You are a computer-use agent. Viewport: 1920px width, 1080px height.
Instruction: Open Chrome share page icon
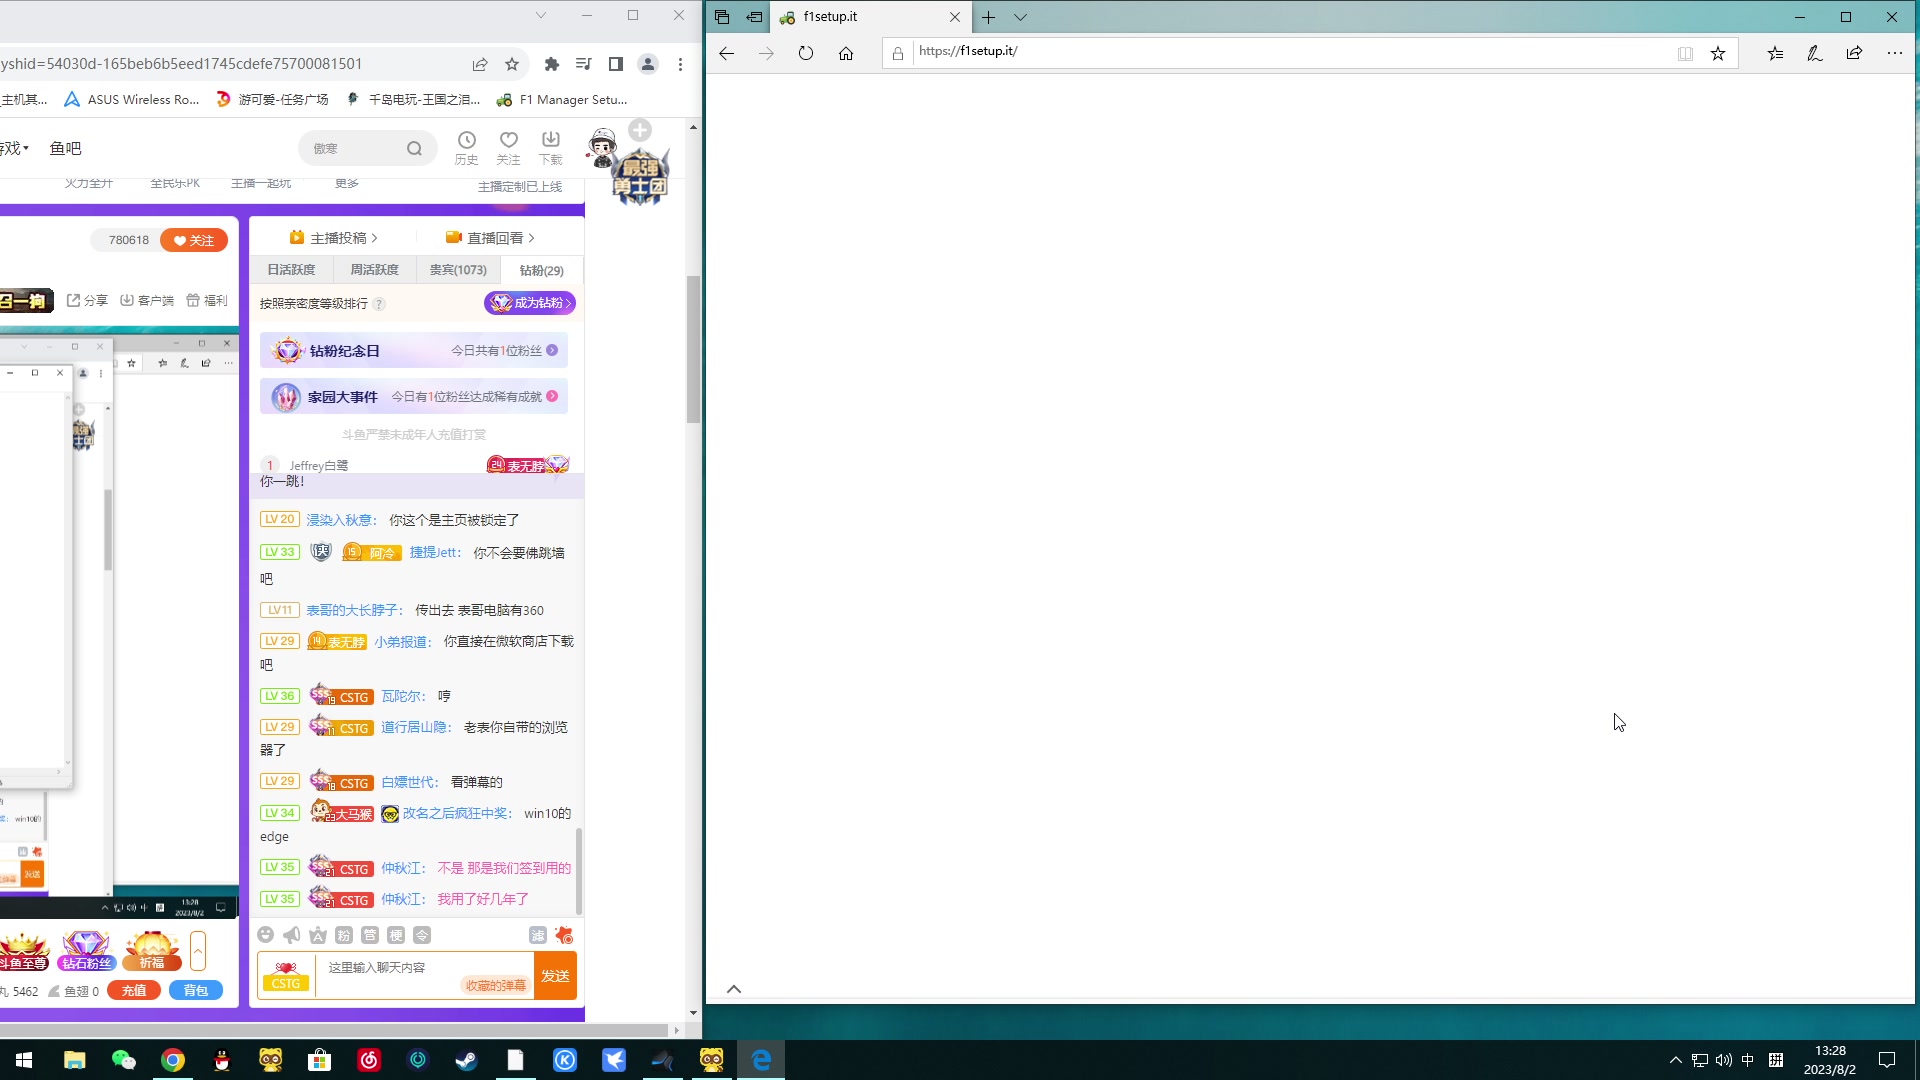[x=480, y=64]
